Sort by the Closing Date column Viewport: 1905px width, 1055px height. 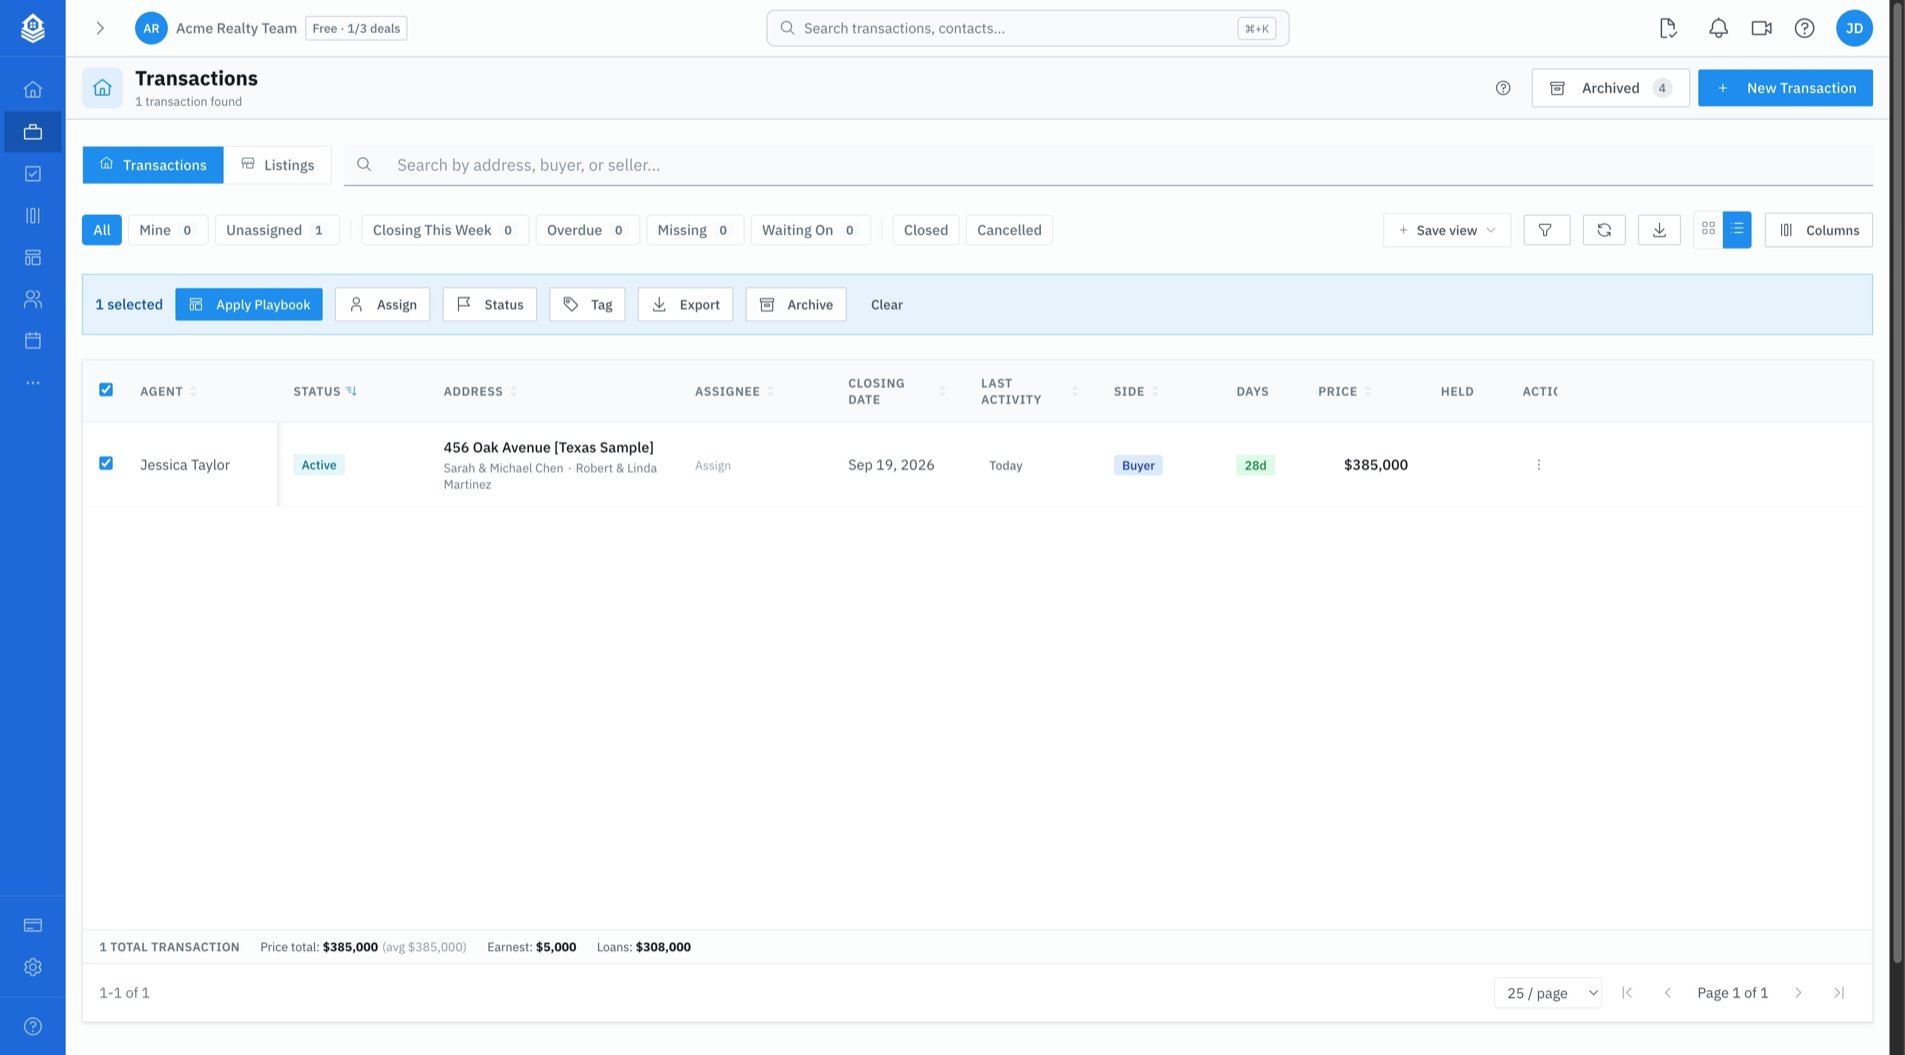click(x=896, y=391)
